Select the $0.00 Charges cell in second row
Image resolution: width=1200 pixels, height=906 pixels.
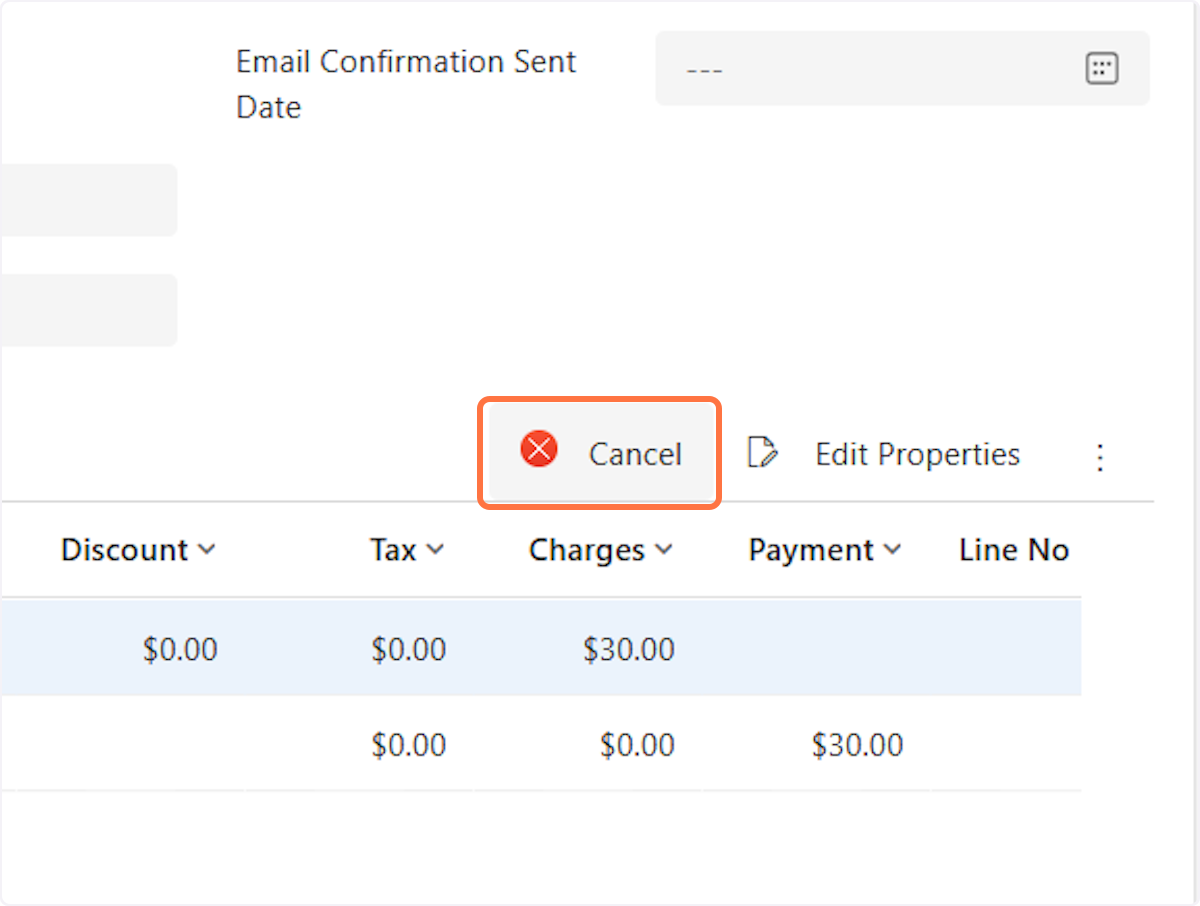(637, 745)
